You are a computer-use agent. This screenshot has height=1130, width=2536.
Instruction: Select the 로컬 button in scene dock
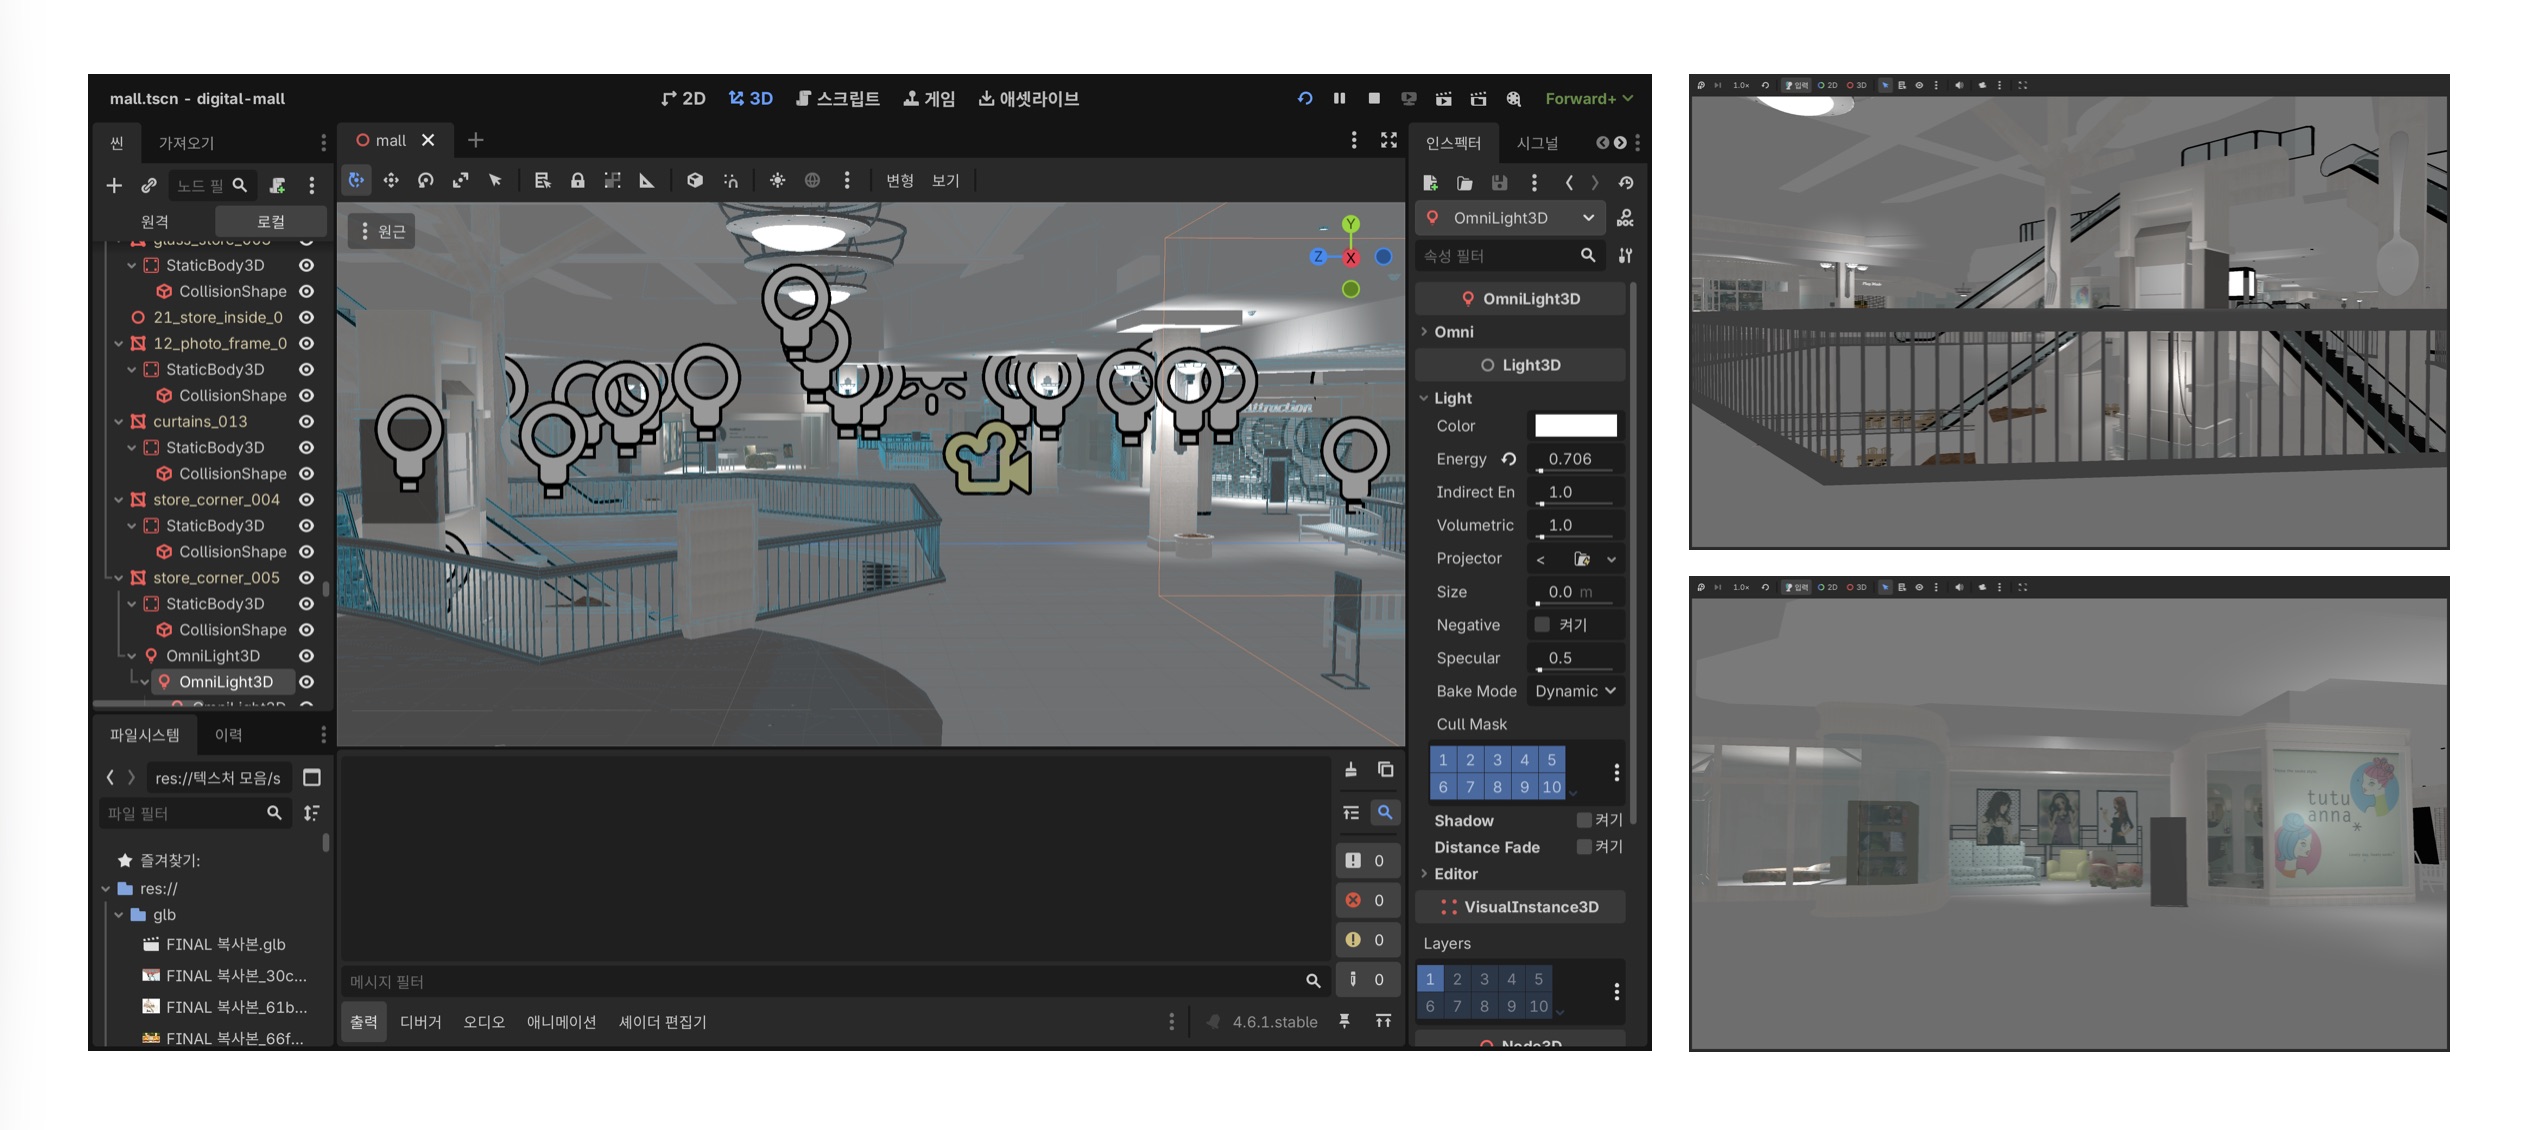click(271, 221)
